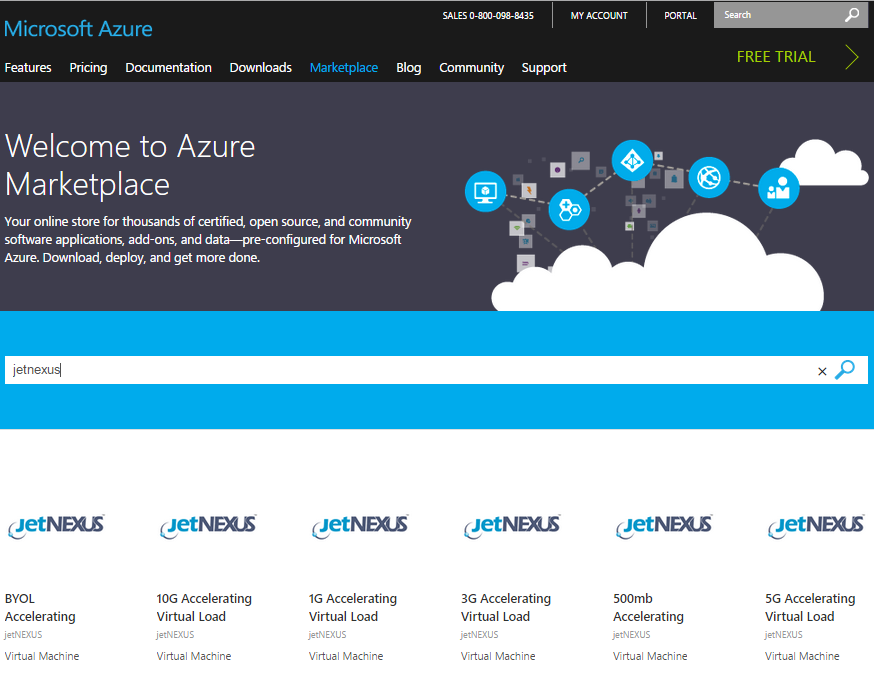Click jetNEXUS publisher under 1G item
Image resolution: width=874 pixels, height=694 pixels.
[328, 635]
